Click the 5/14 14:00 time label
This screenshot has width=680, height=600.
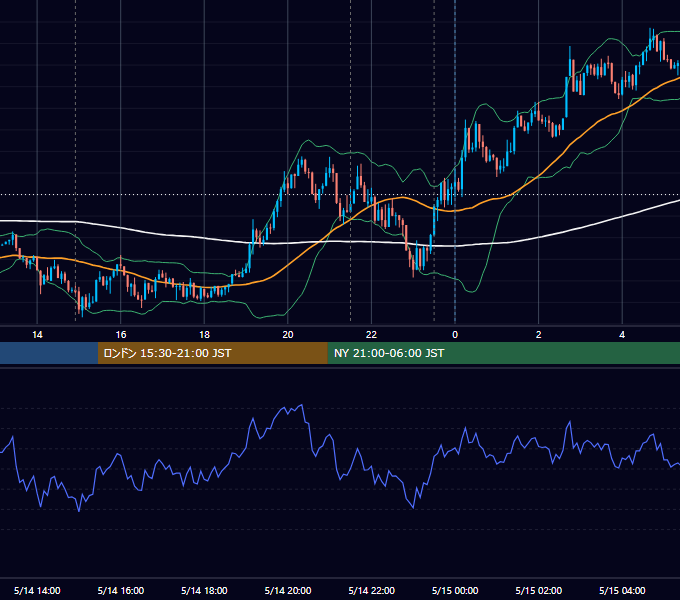coord(37,590)
